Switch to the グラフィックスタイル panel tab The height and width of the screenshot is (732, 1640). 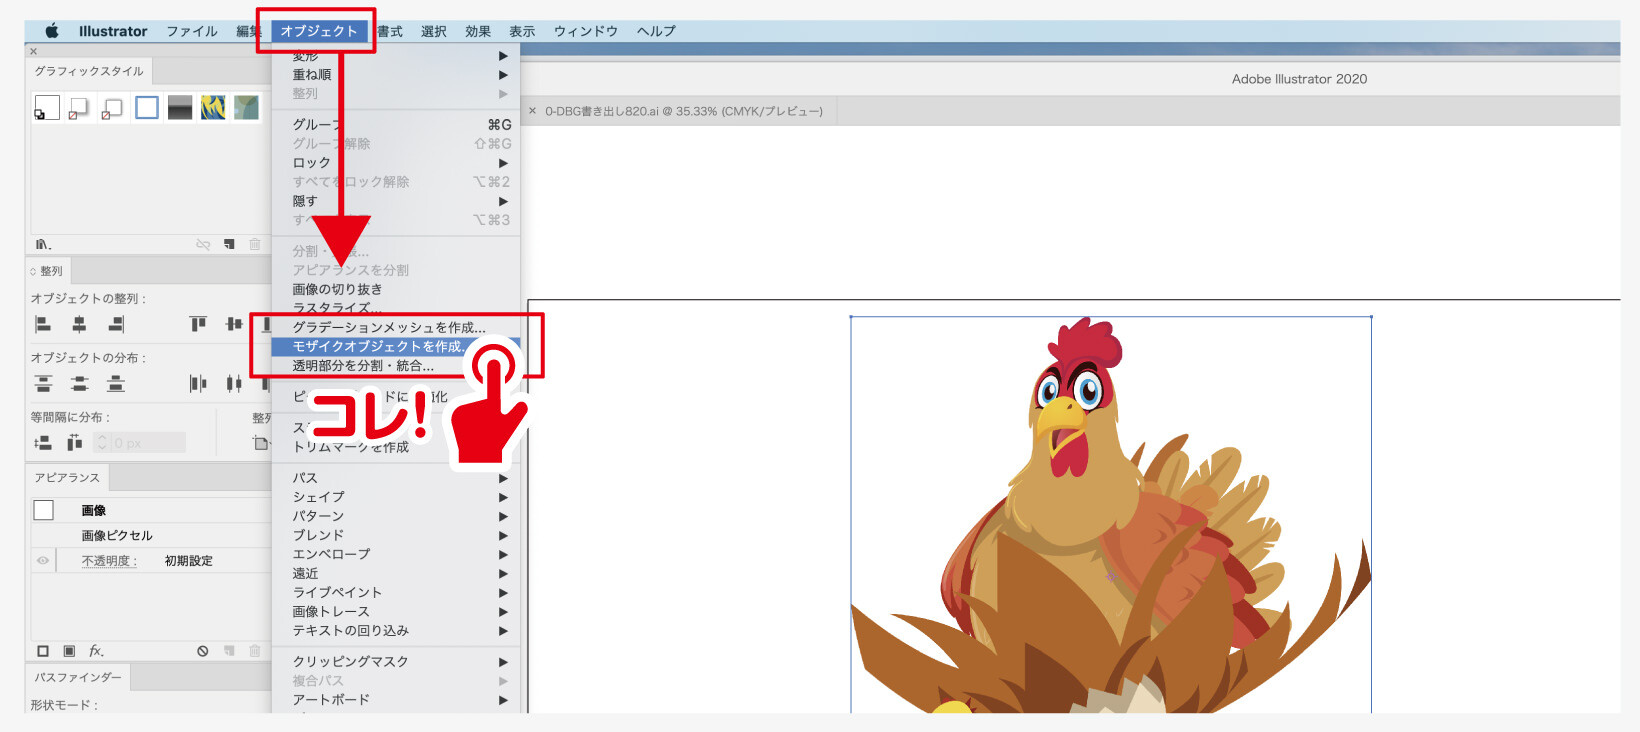tap(89, 71)
